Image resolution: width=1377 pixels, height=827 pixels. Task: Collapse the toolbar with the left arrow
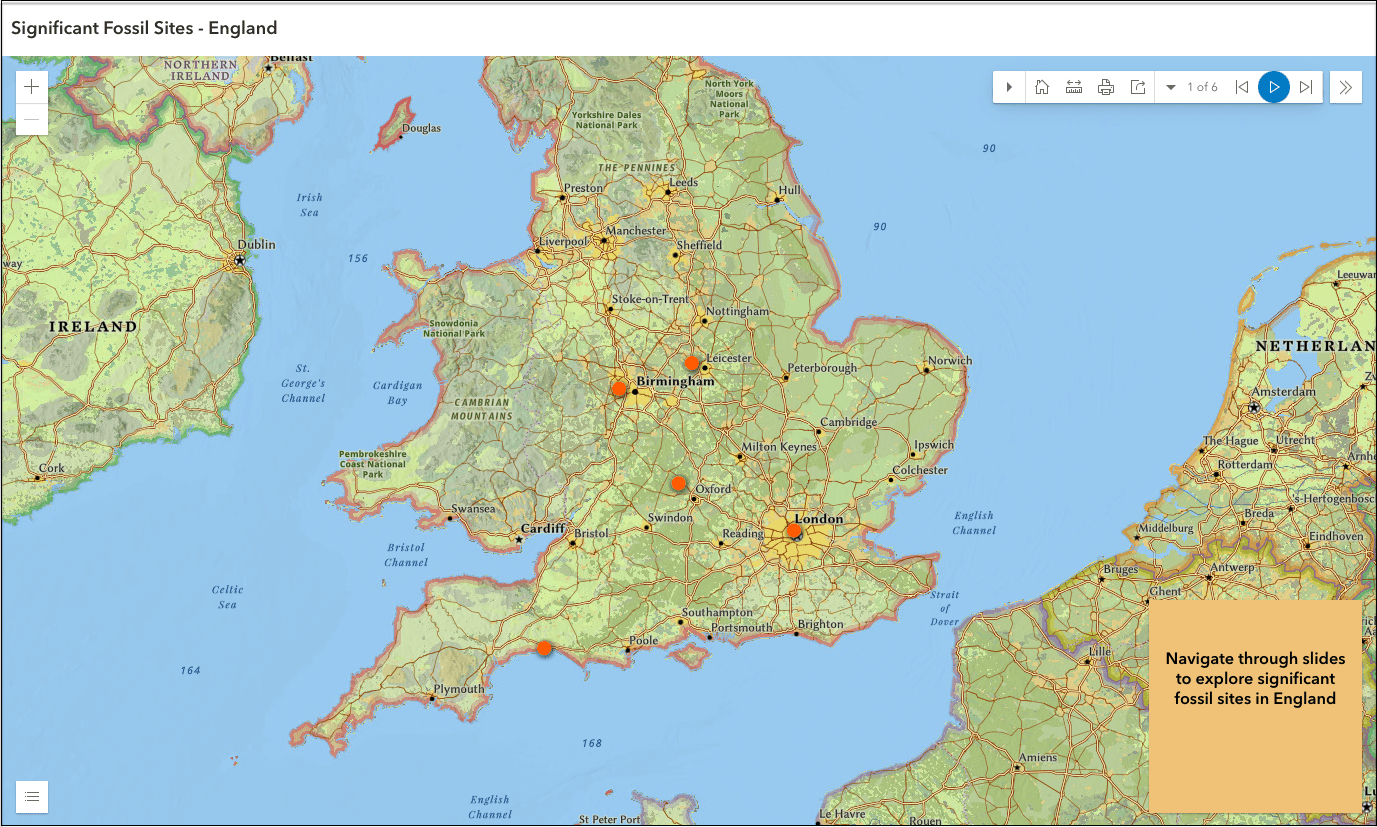click(x=1008, y=87)
